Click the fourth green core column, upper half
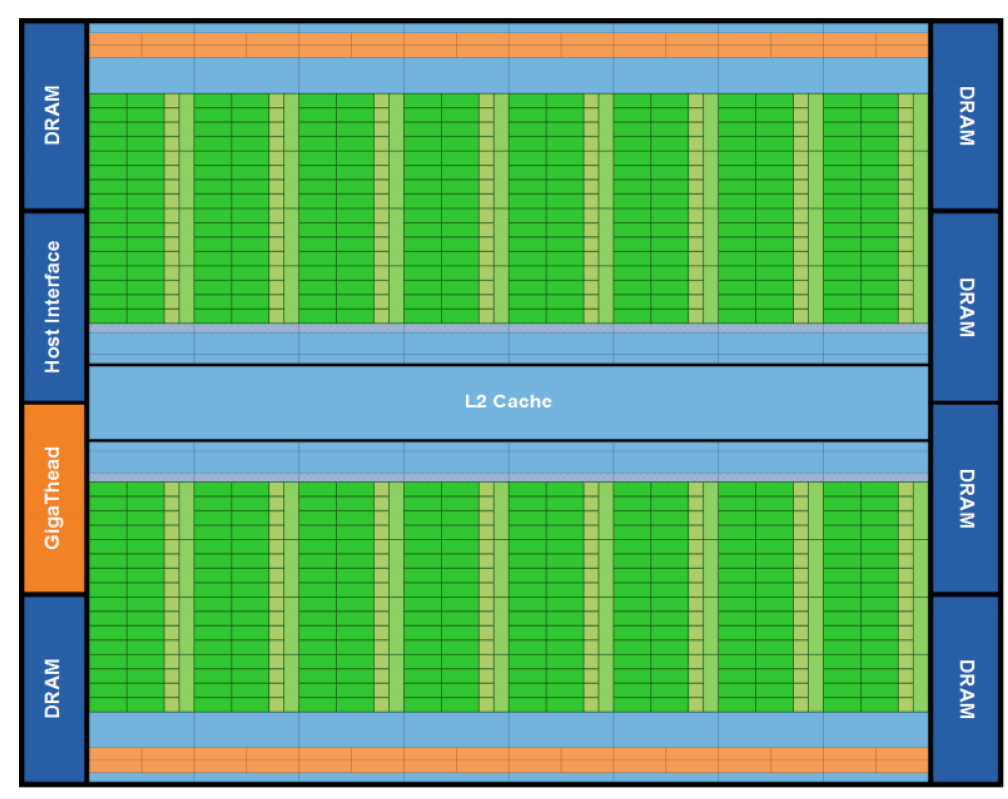The width and height of the screenshot is (1008, 799). point(441,208)
